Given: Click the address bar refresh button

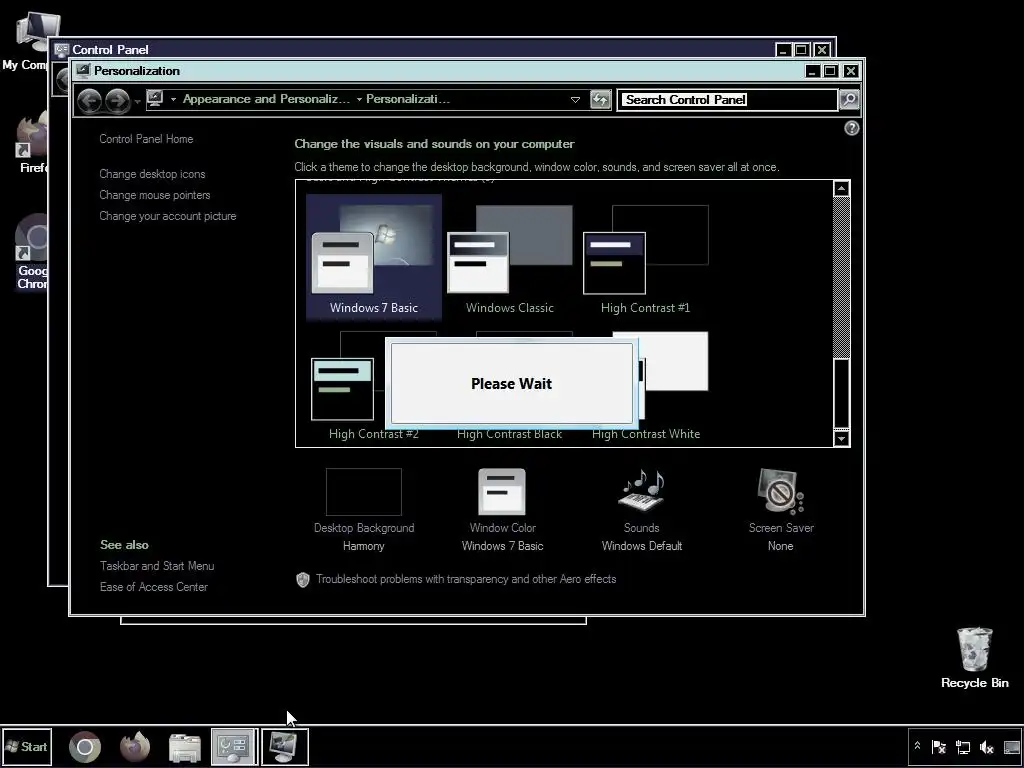Looking at the screenshot, I should [x=600, y=99].
